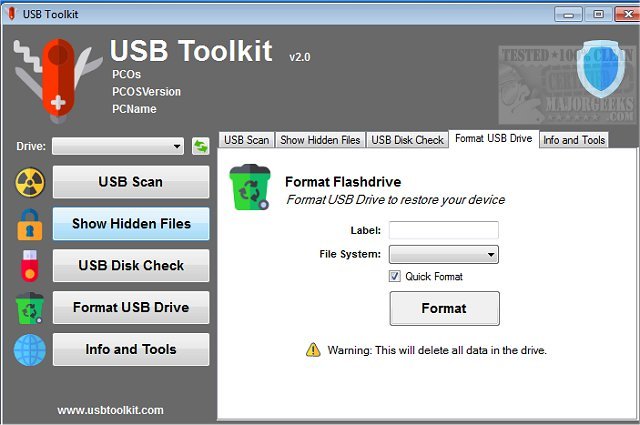Click the blue globe icon
640x425 pixels.
point(30,350)
